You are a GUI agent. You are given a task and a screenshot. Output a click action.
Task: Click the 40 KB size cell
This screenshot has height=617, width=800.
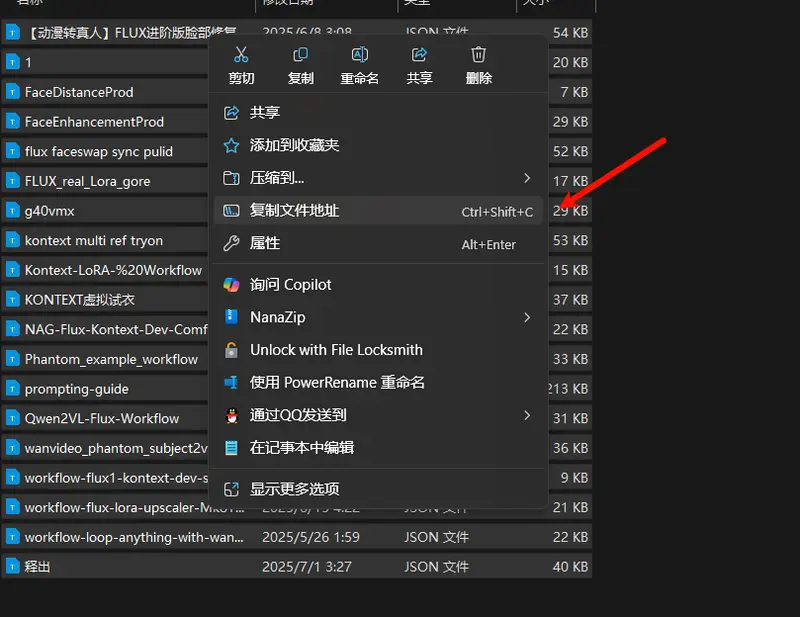[x=570, y=567]
